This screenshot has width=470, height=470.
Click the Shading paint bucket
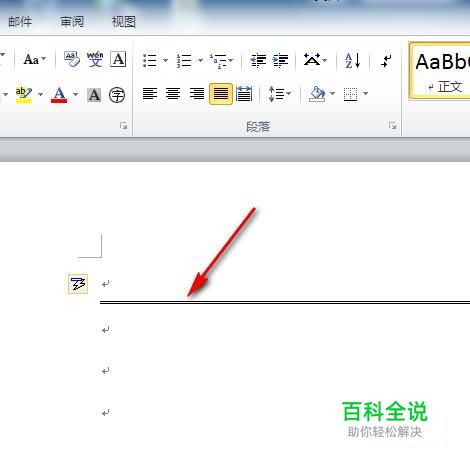(317, 94)
